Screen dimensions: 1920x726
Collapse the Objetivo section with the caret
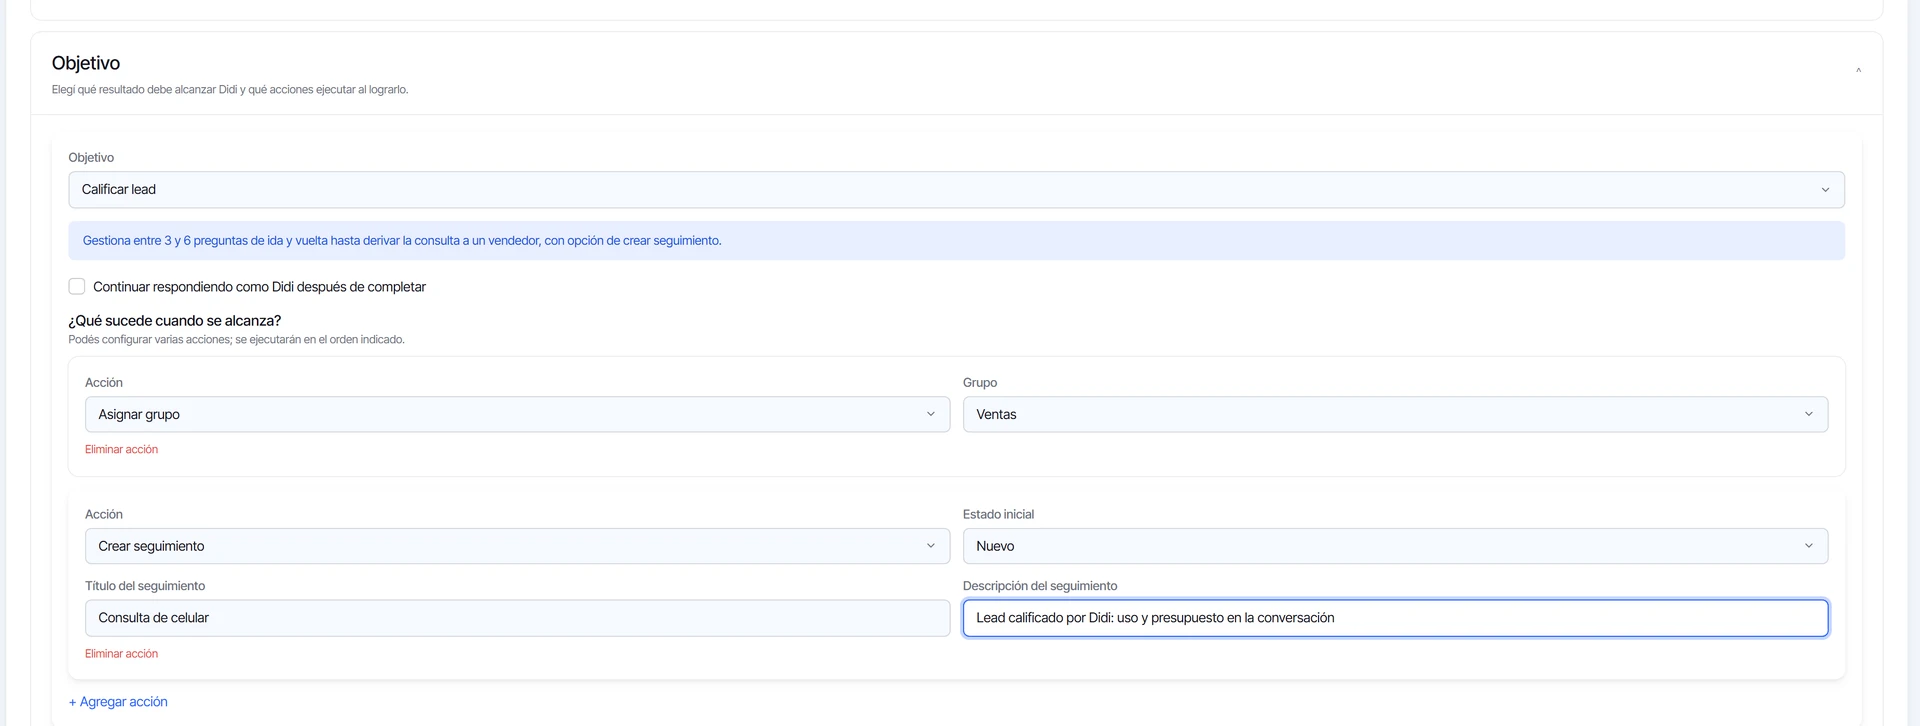(x=1858, y=70)
